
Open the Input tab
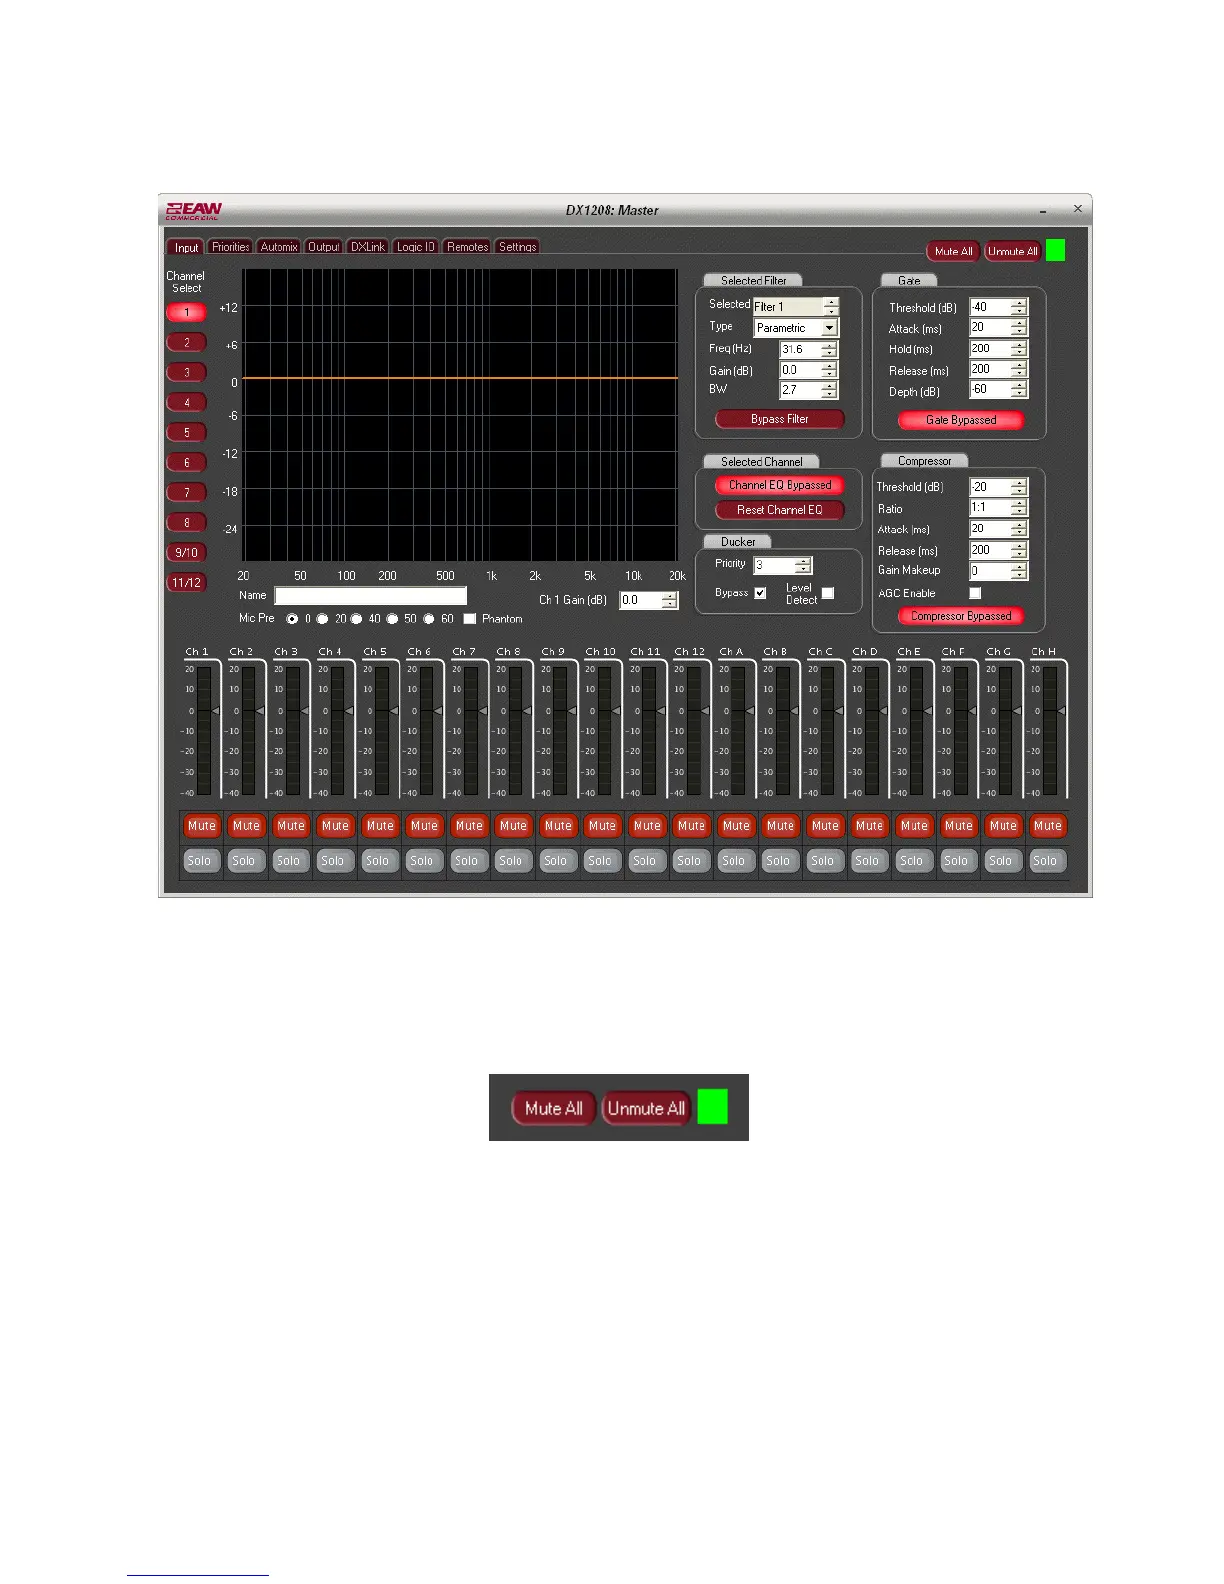coord(186,247)
